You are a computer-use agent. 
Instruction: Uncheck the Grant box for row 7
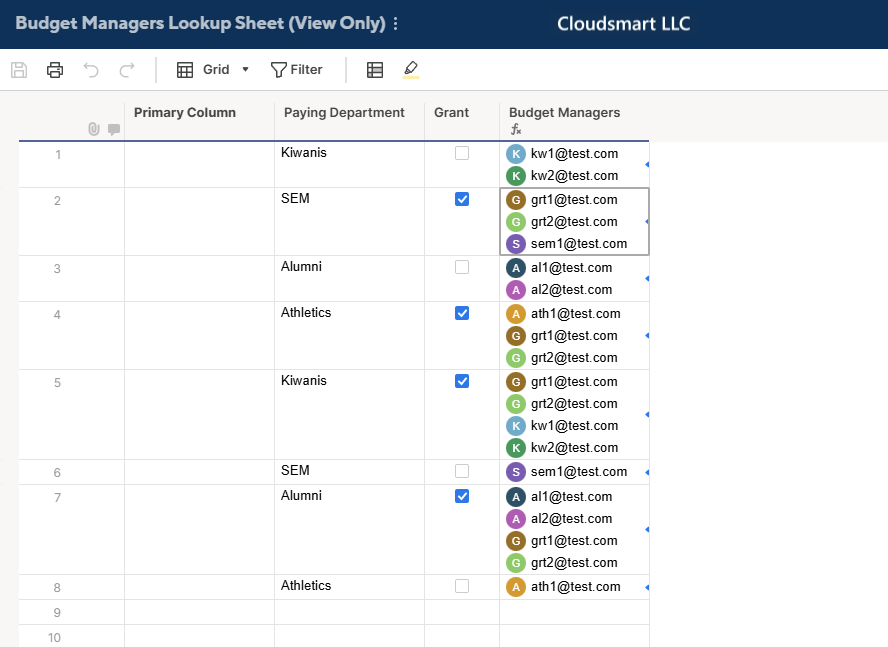coord(462,496)
